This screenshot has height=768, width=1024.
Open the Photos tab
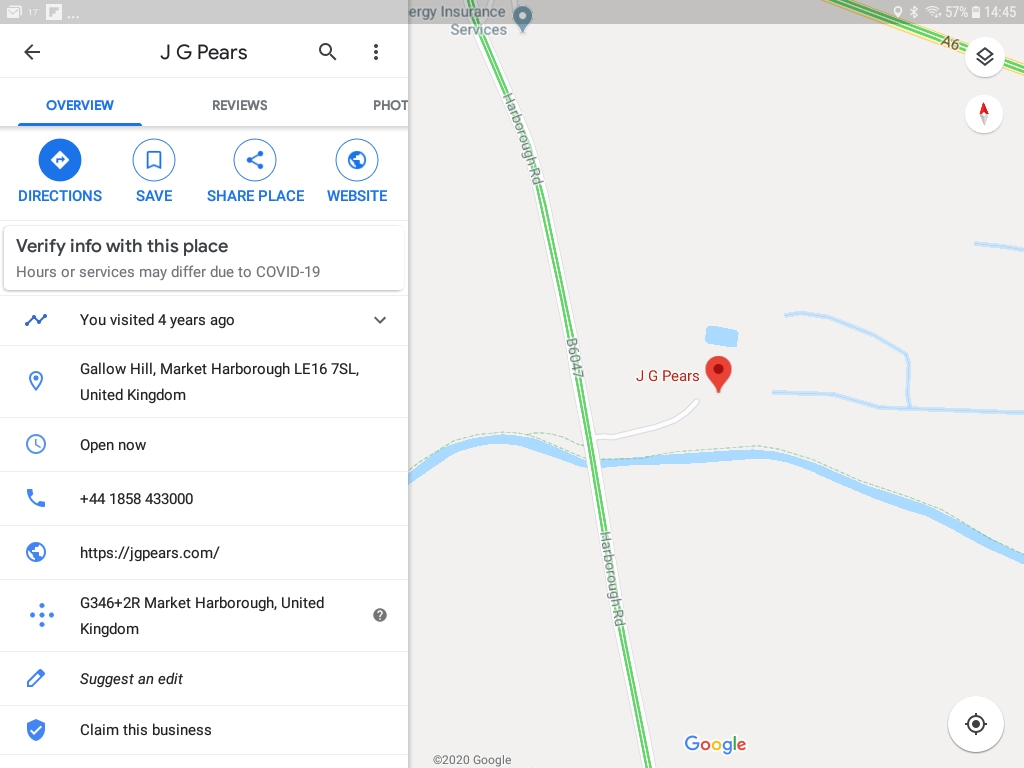click(x=390, y=105)
